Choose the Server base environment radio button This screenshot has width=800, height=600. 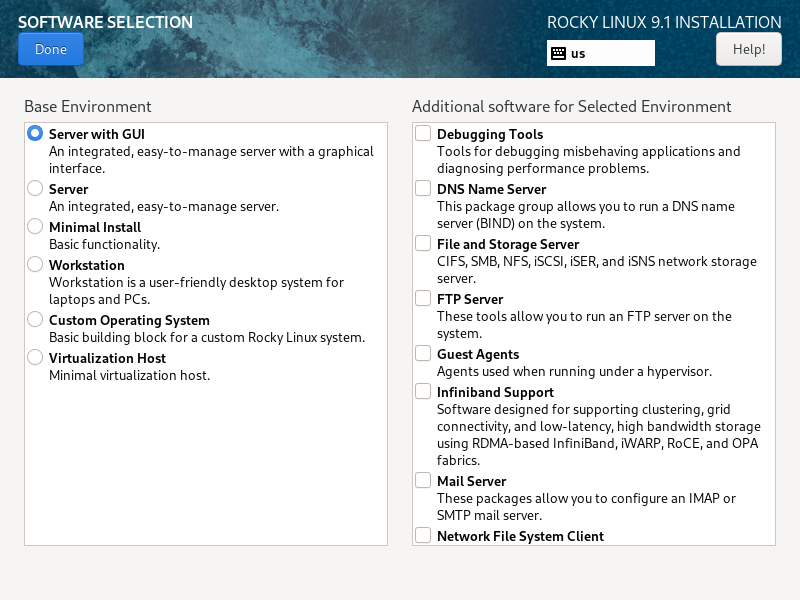click(35, 189)
